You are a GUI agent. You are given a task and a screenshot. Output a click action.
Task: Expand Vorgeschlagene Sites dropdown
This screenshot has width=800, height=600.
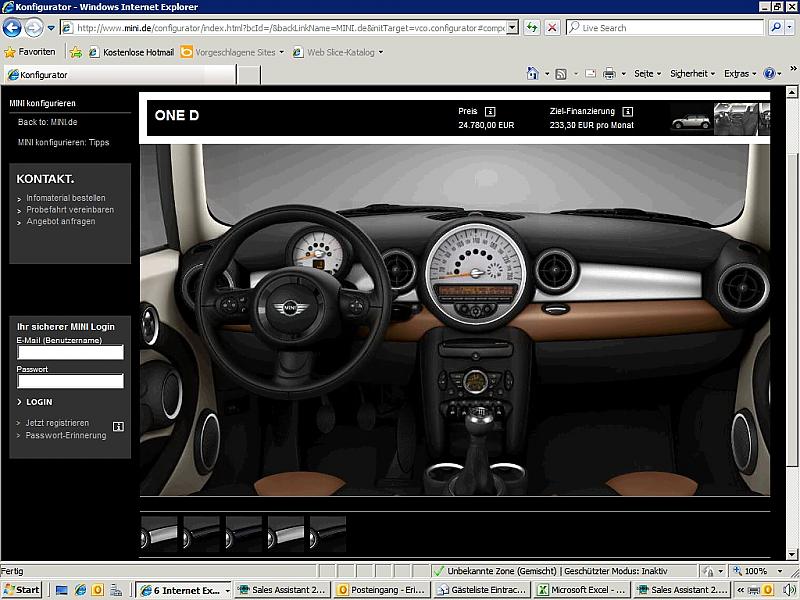pos(281,52)
